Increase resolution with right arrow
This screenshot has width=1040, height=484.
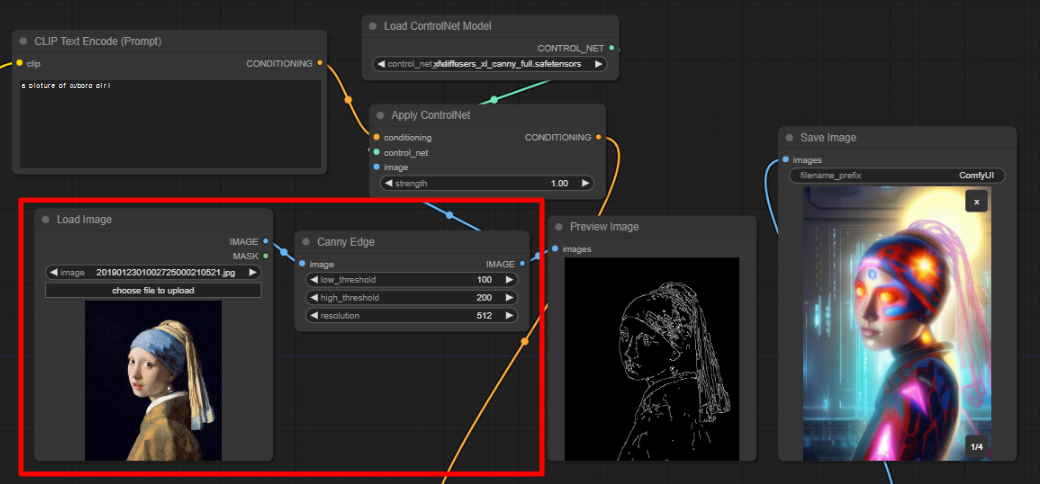[x=509, y=316]
